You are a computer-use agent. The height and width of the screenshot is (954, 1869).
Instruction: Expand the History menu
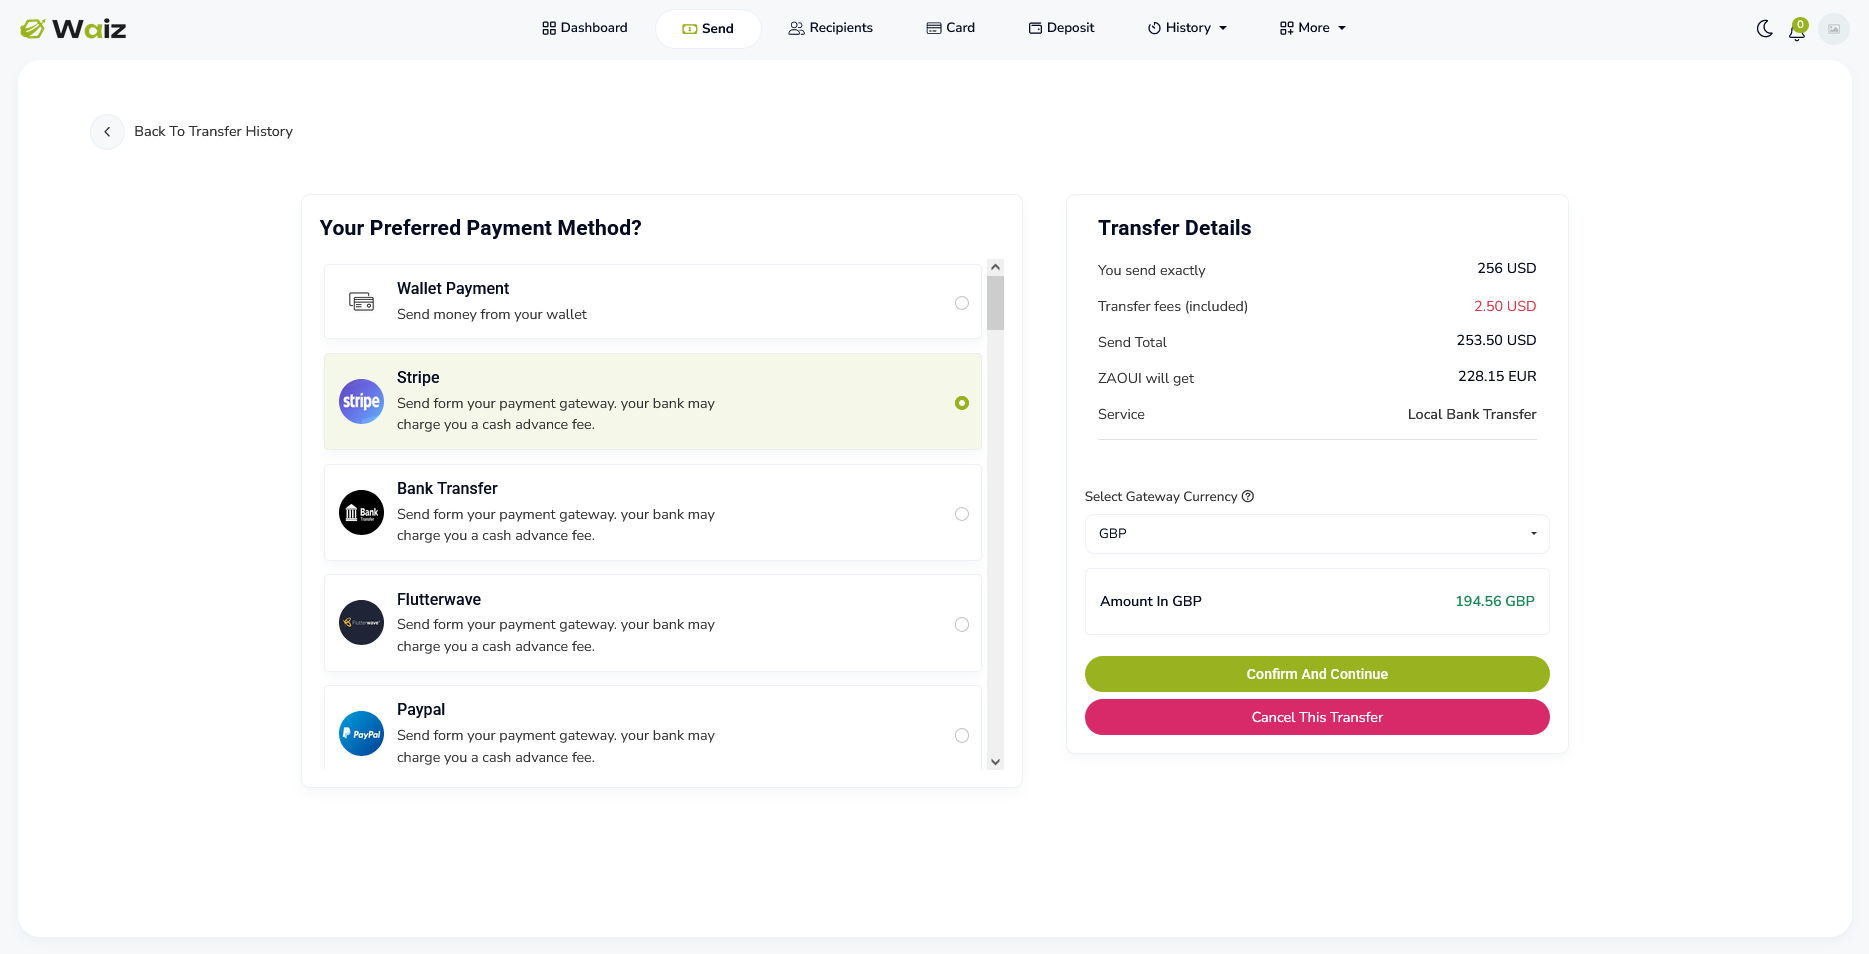1187,28
